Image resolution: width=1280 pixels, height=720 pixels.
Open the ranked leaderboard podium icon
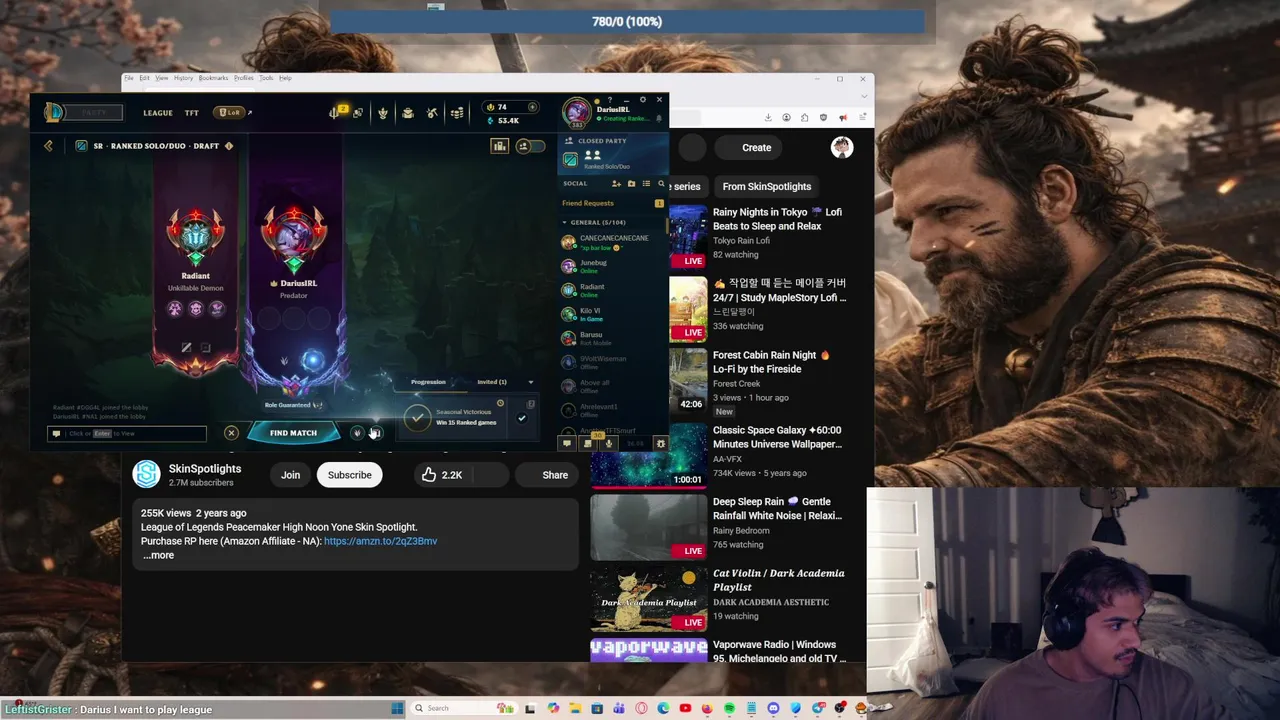(499, 146)
